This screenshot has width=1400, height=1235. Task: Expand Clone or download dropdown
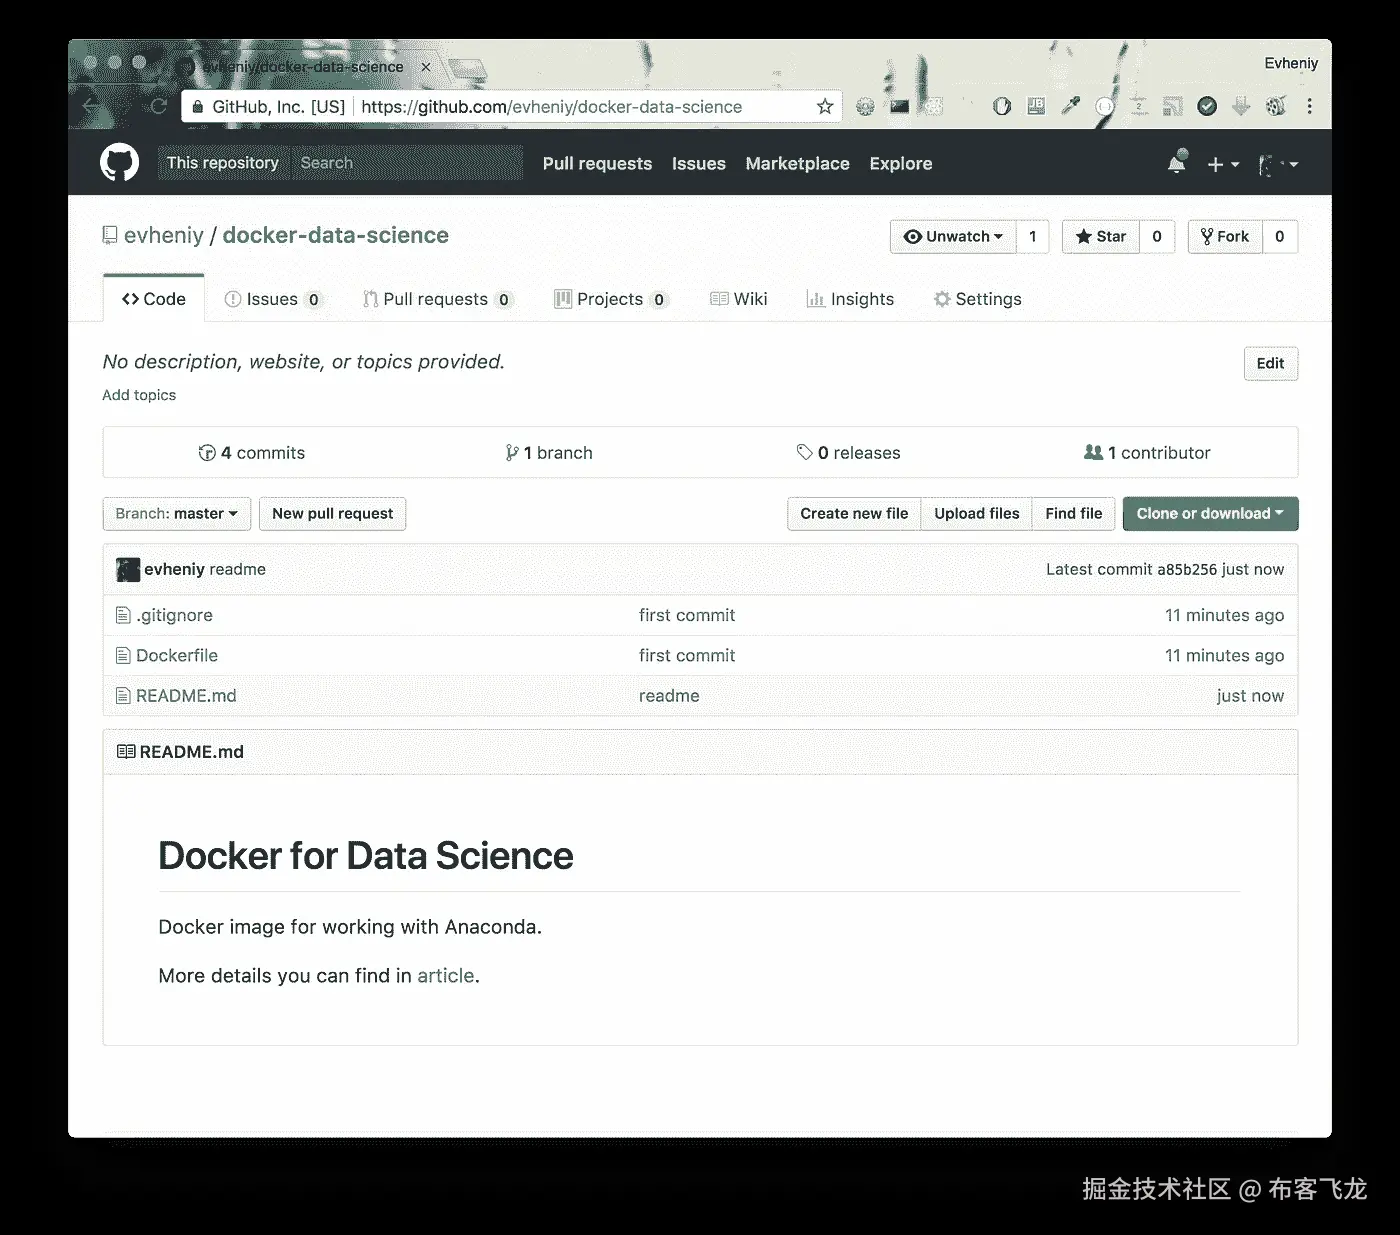1210,514
